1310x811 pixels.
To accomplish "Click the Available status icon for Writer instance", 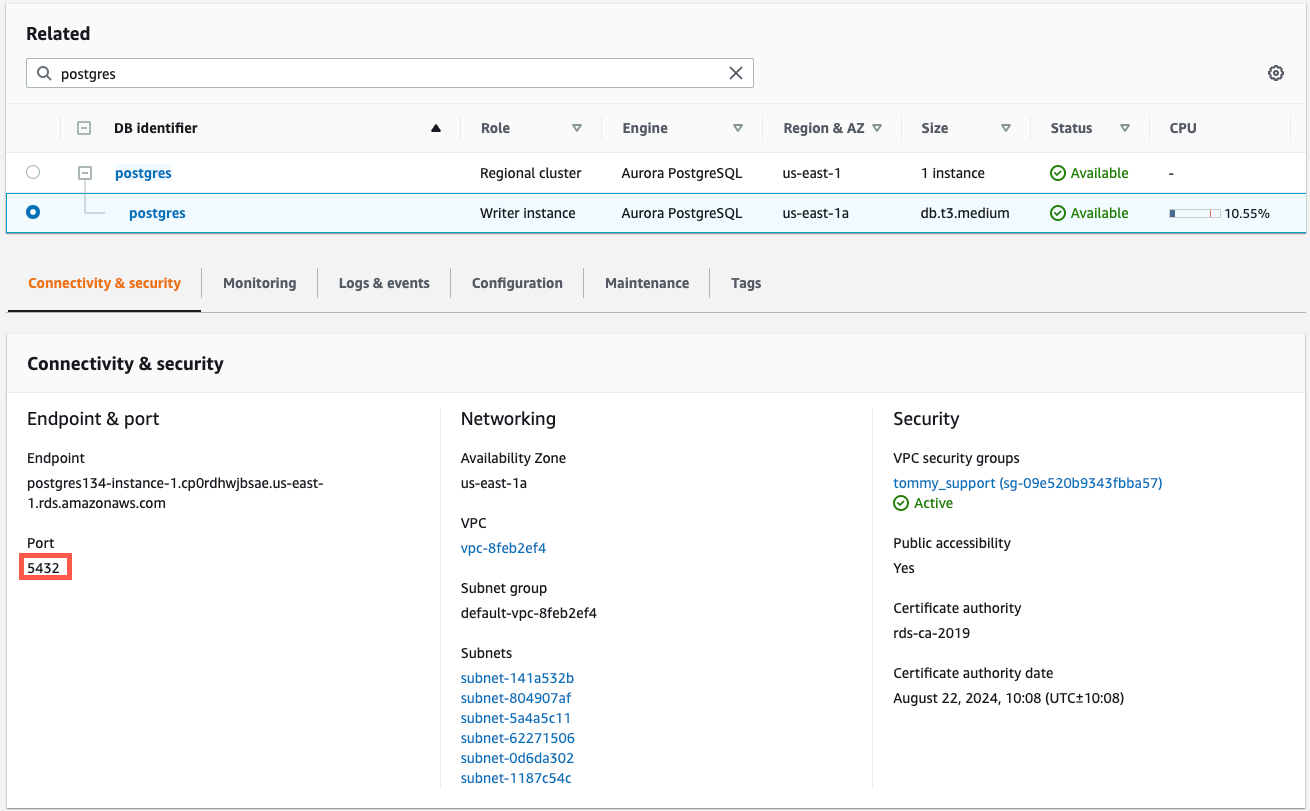I will point(1058,213).
